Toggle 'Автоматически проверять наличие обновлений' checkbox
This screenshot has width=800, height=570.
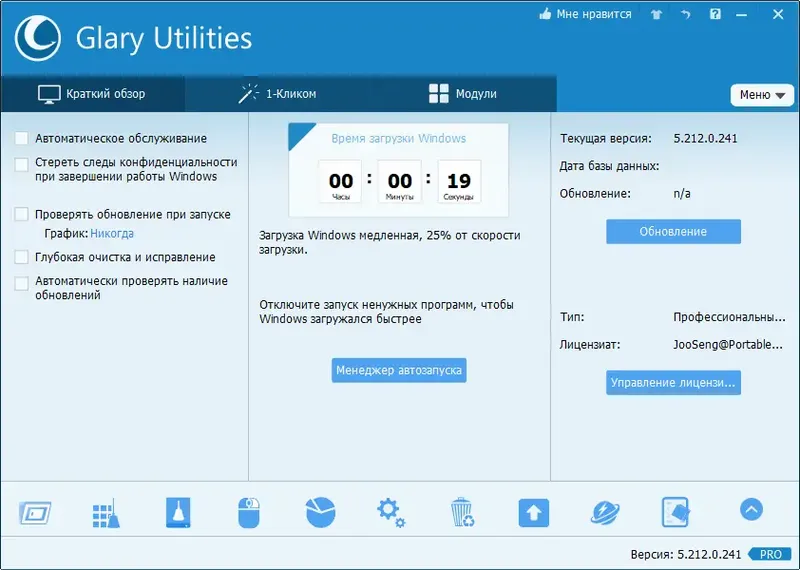(21, 284)
